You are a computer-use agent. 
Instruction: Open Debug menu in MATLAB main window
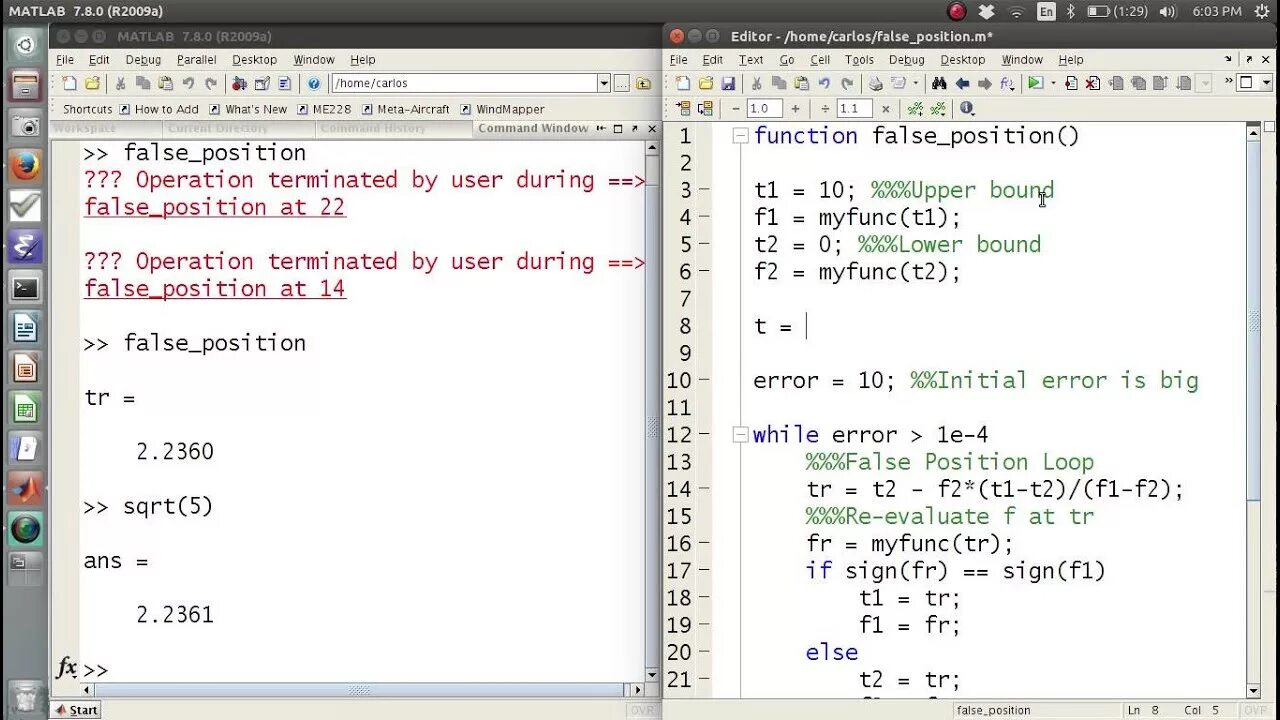[x=143, y=60]
